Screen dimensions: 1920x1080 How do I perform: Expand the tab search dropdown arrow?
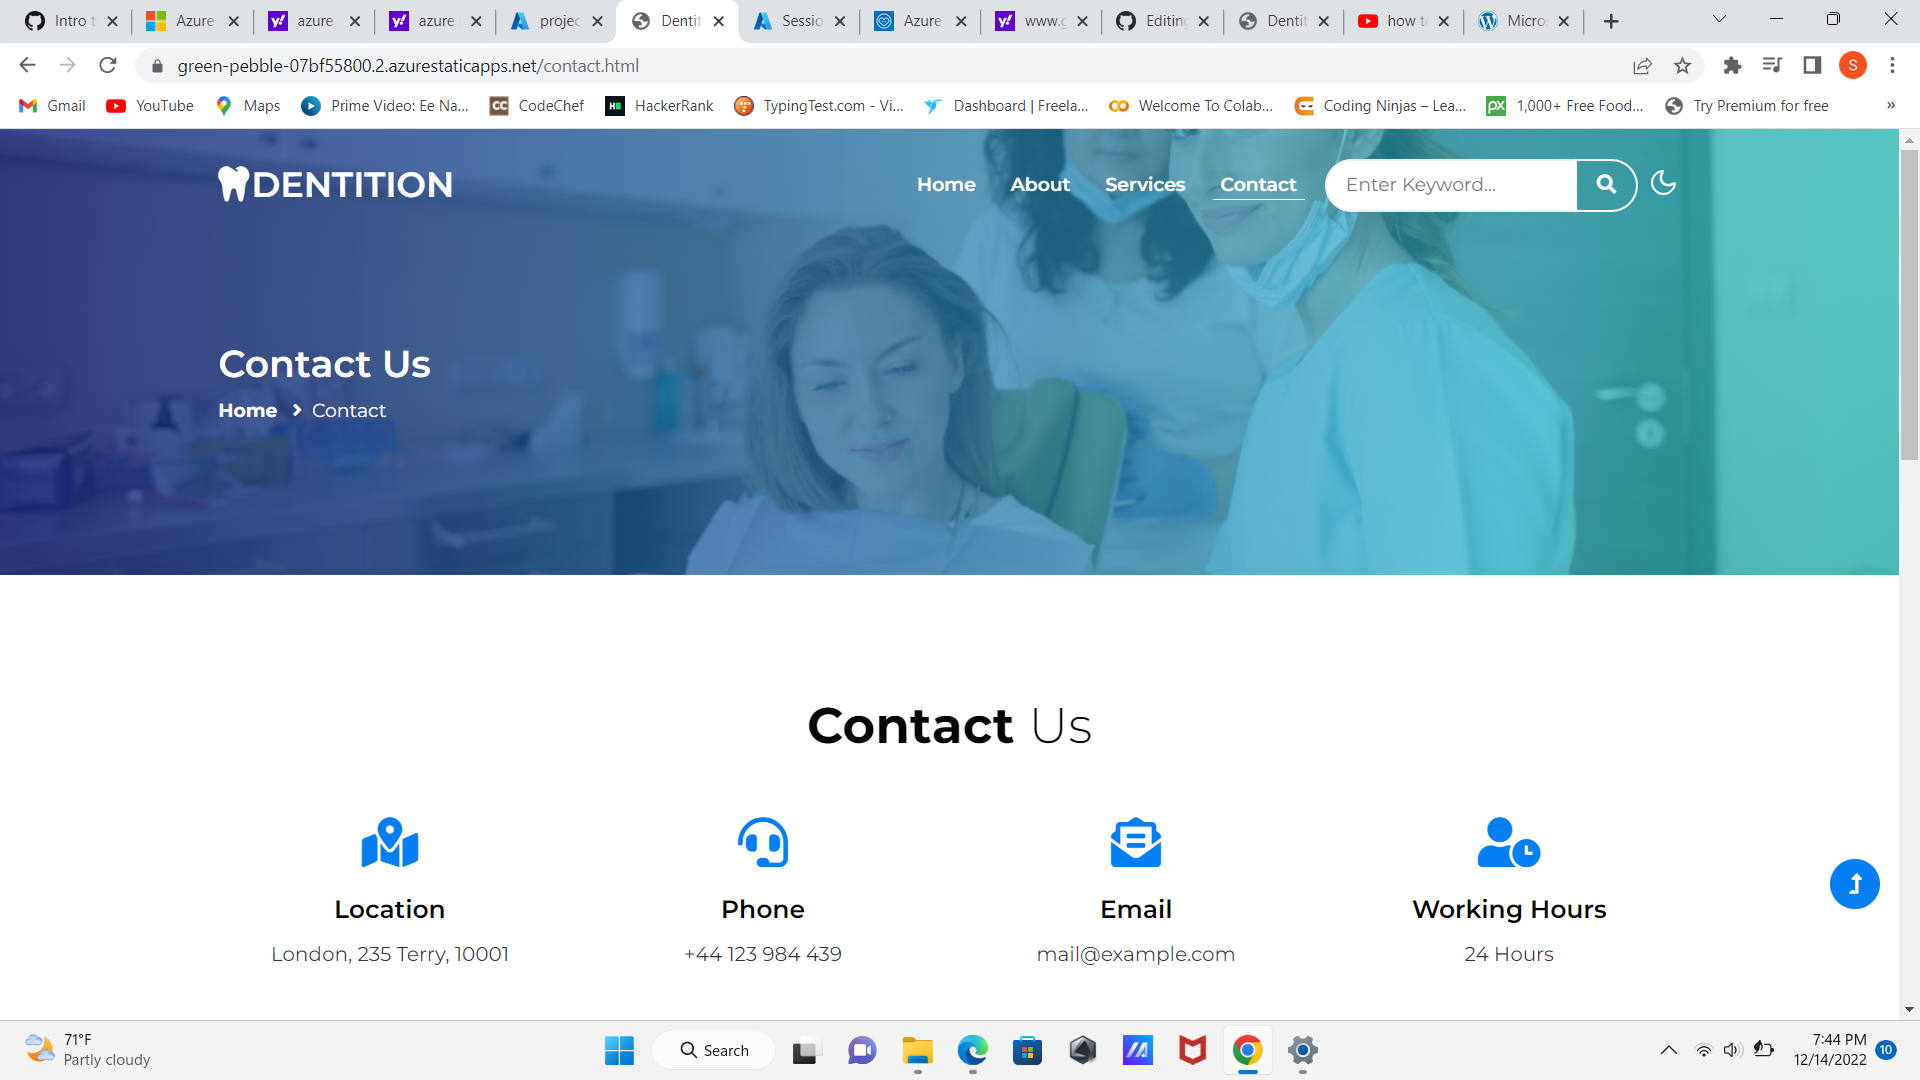point(1719,20)
